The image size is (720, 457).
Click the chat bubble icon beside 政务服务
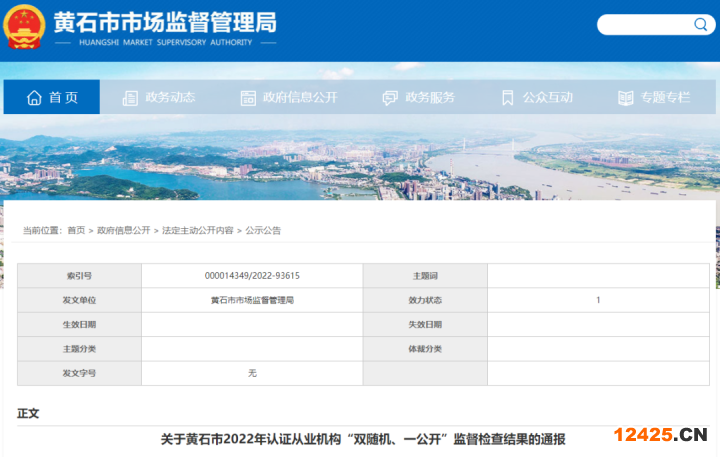390,98
